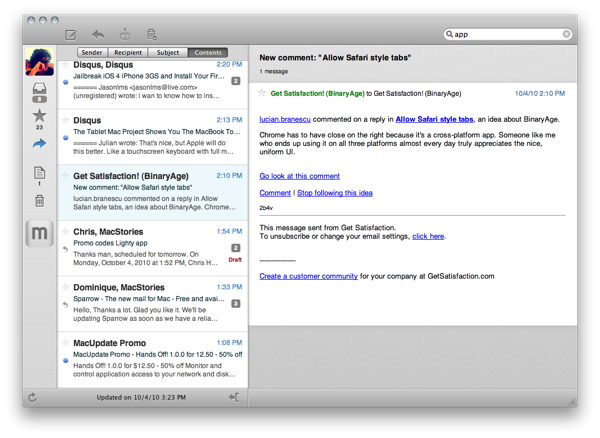Image resolution: width=600 pixels, height=438 pixels.
Task: Star the MacUpdate Promo message
Action: coord(65,342)
